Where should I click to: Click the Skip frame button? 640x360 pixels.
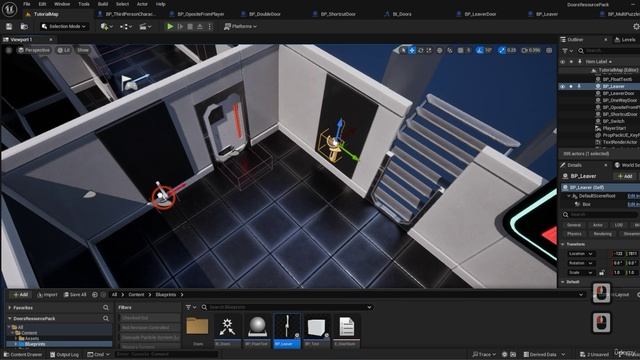(180, 27)
